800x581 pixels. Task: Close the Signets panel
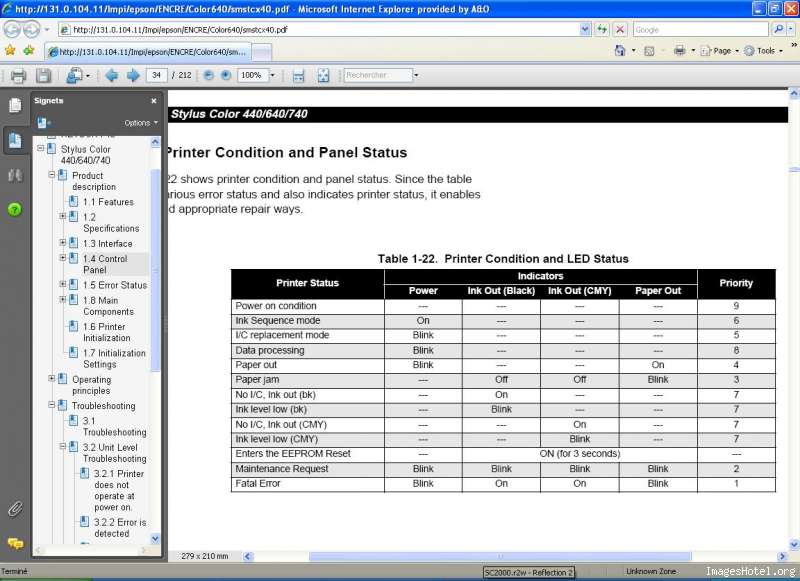(x=153, y=101)
